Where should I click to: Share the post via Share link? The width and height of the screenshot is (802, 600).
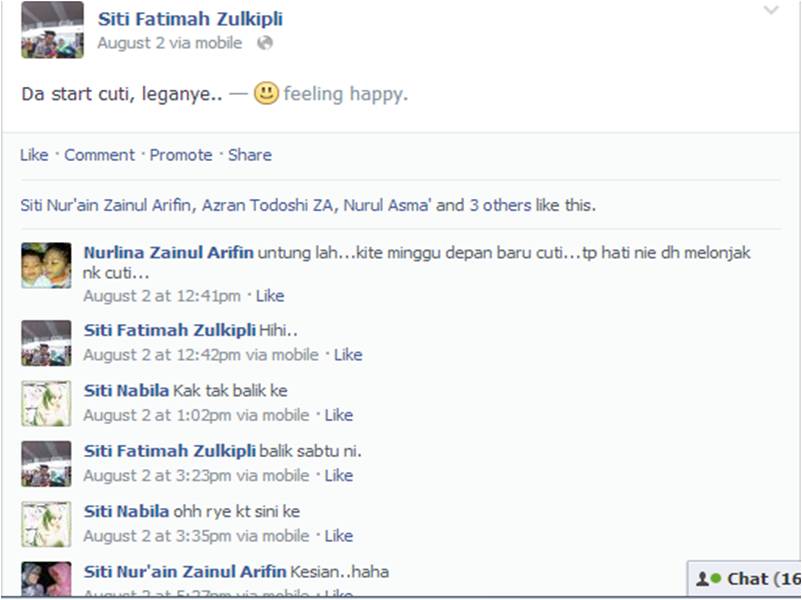(x=250, y=154)
